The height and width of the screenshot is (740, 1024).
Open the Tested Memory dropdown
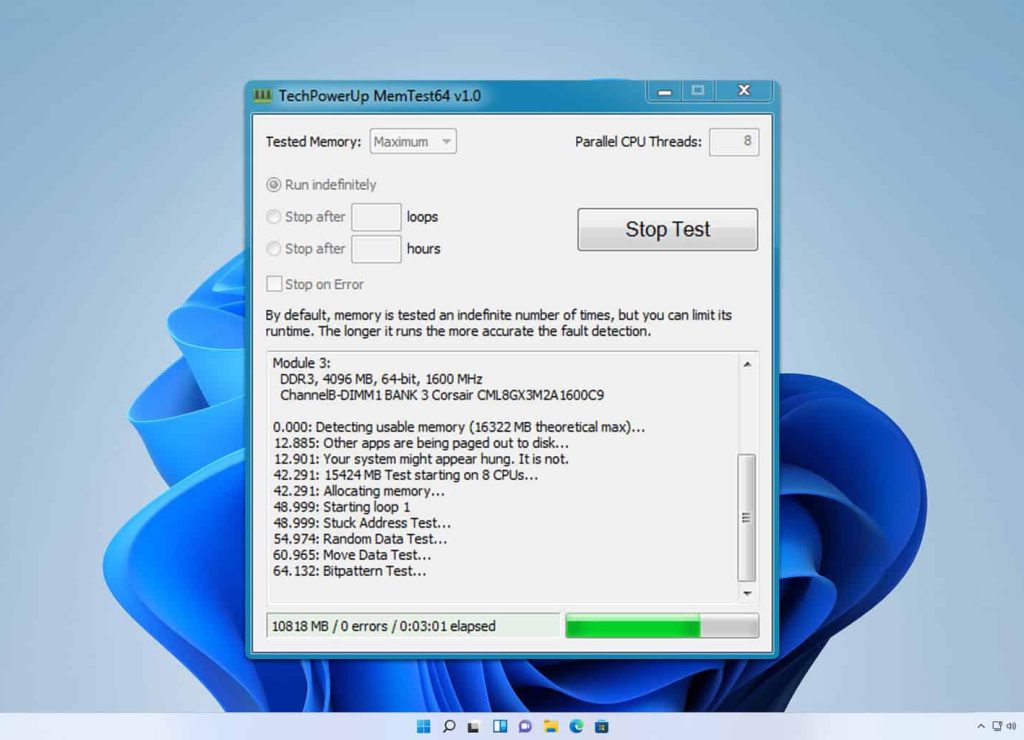click(412, 141)
